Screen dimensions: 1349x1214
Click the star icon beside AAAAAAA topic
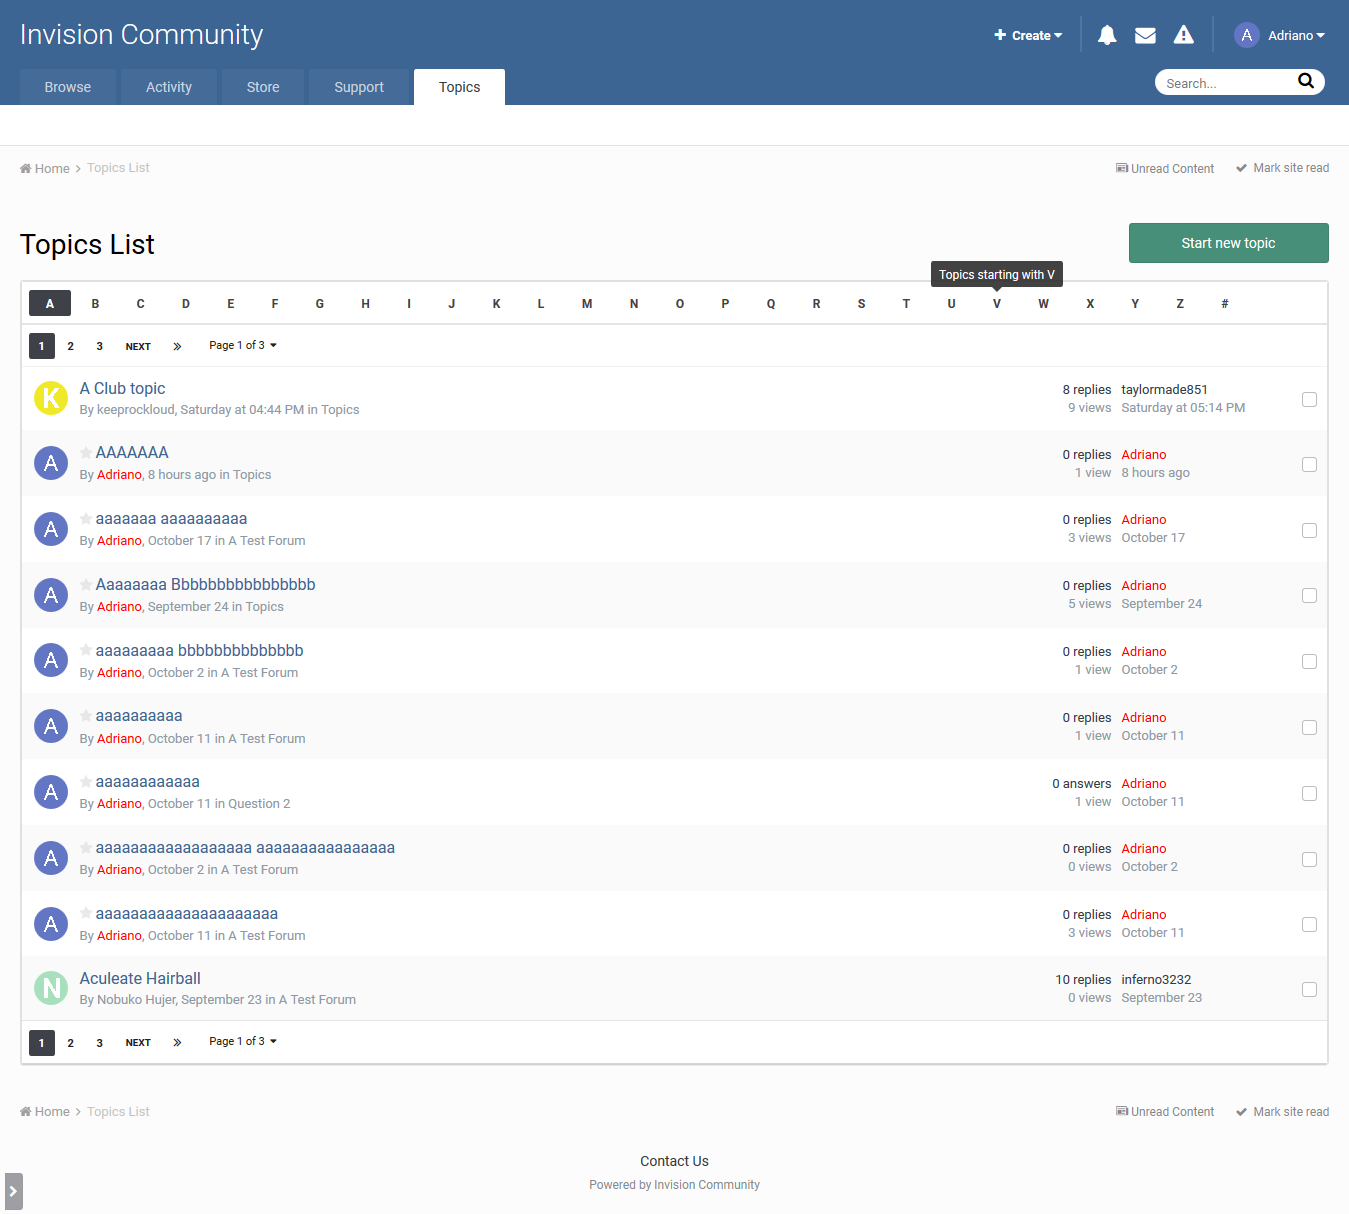coord(86,453)
